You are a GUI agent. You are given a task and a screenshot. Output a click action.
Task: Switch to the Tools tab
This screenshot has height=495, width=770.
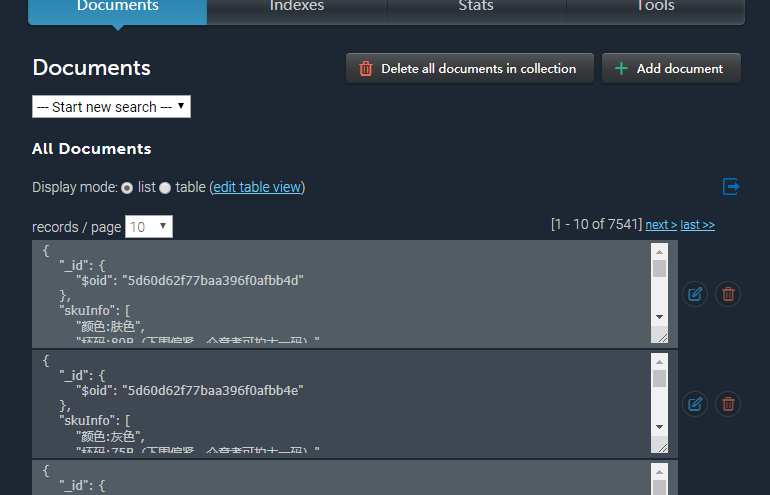click(x=656, y=11)
